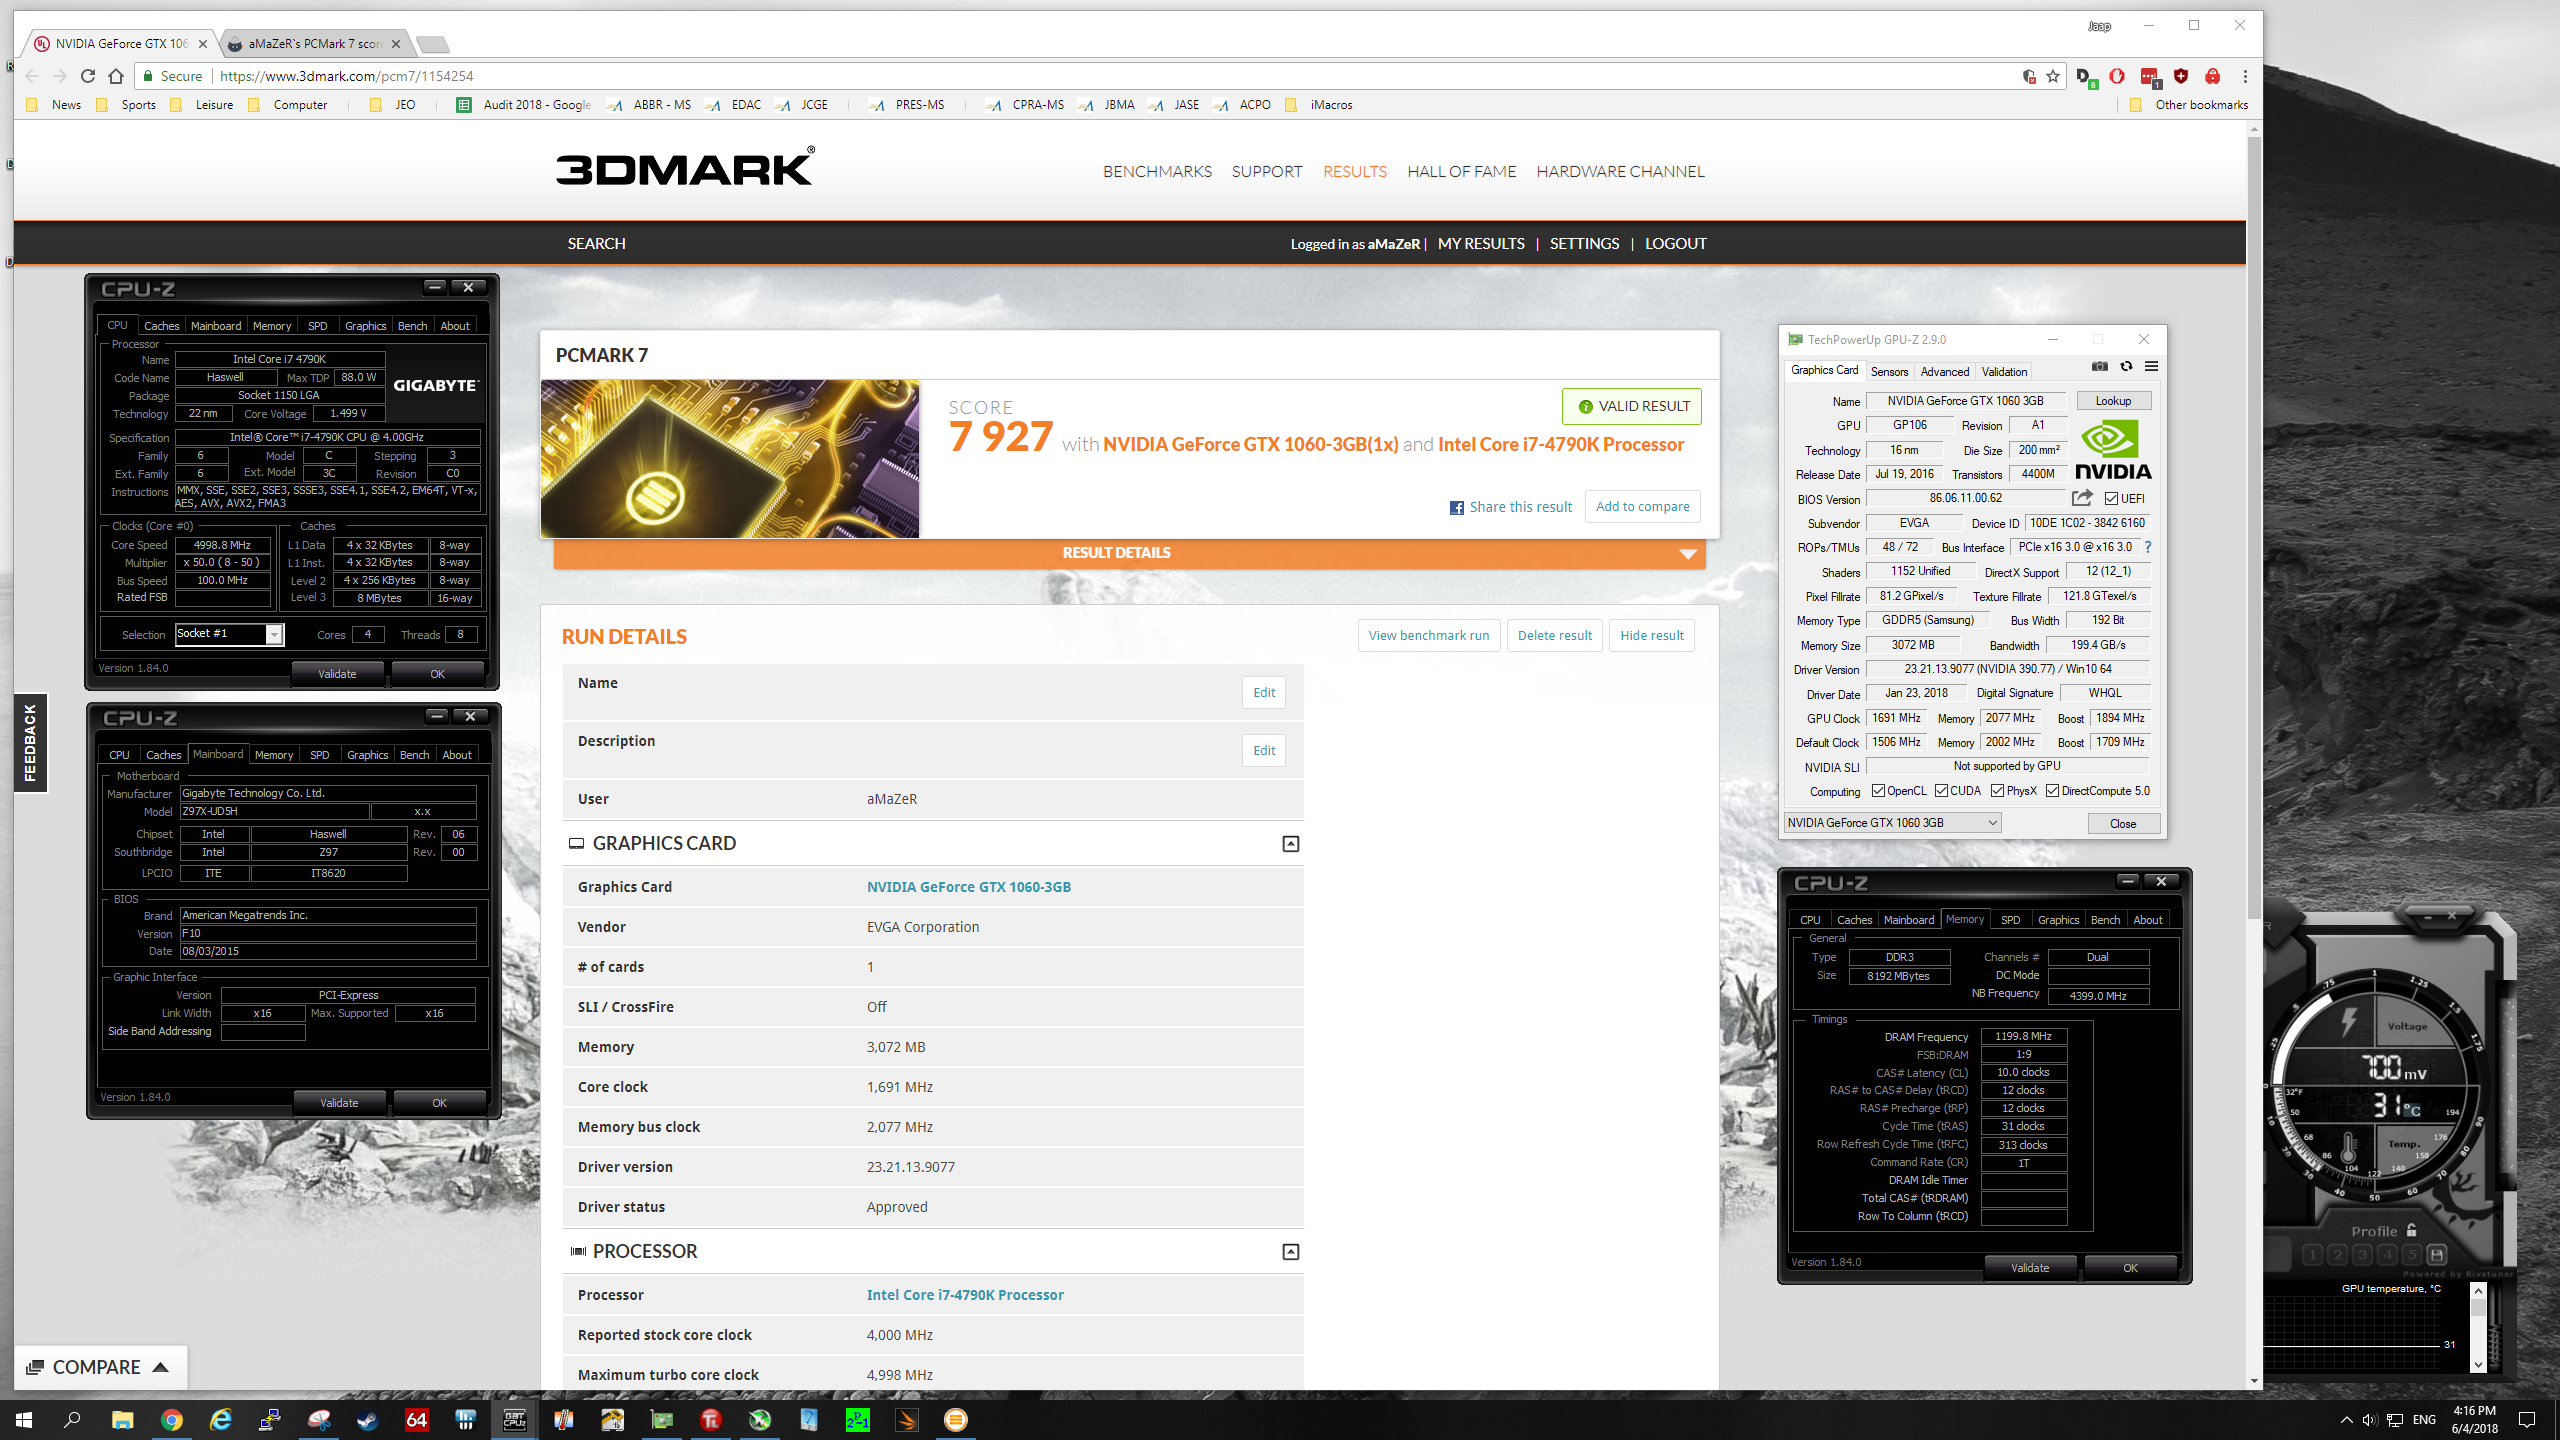This screenshot has height=1440, width=2560.
Task: Click the Windows Start button
Action: coord(24,1419)
